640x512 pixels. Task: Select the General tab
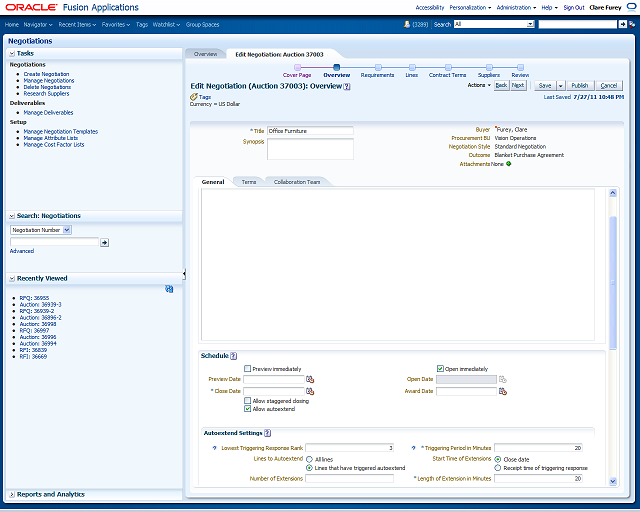tap(213, 182)
